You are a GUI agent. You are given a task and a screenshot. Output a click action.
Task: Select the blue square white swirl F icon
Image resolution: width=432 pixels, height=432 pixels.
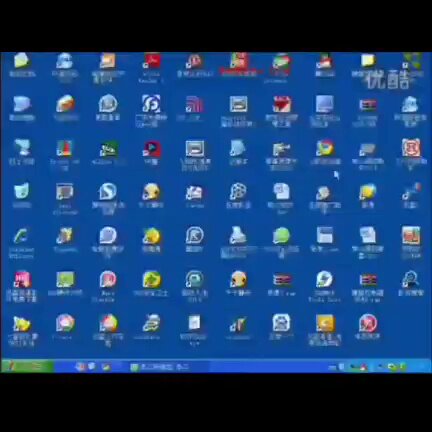[151, 104]
